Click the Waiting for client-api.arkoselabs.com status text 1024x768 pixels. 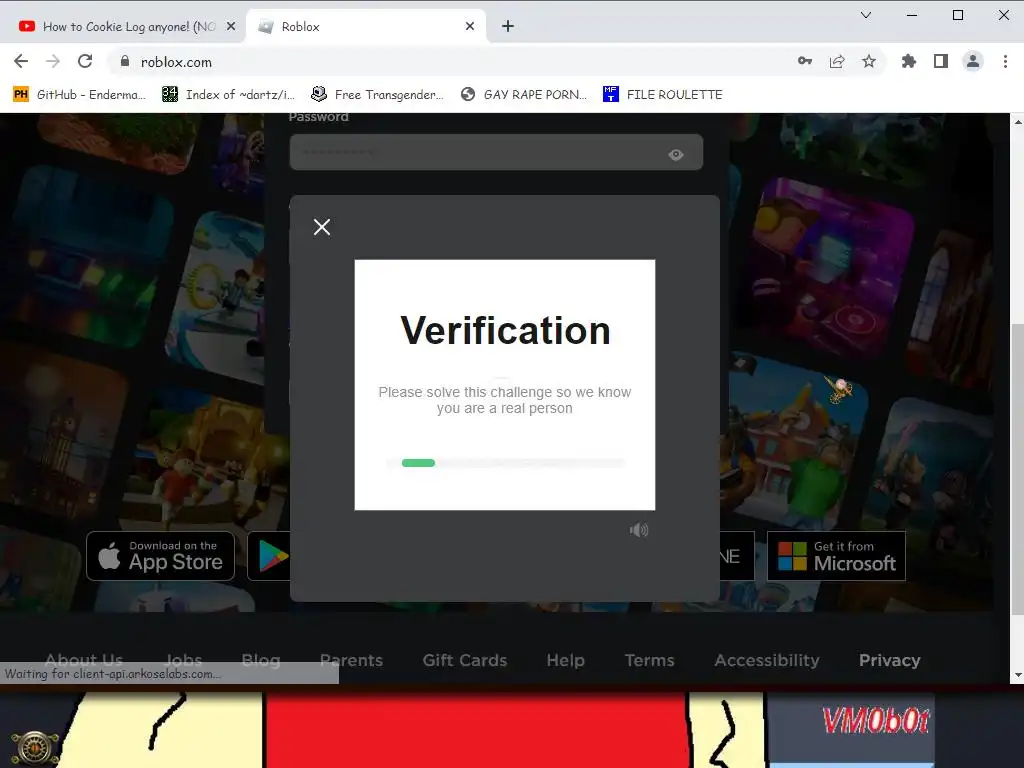pyautogui.click(x=112, y=673)
